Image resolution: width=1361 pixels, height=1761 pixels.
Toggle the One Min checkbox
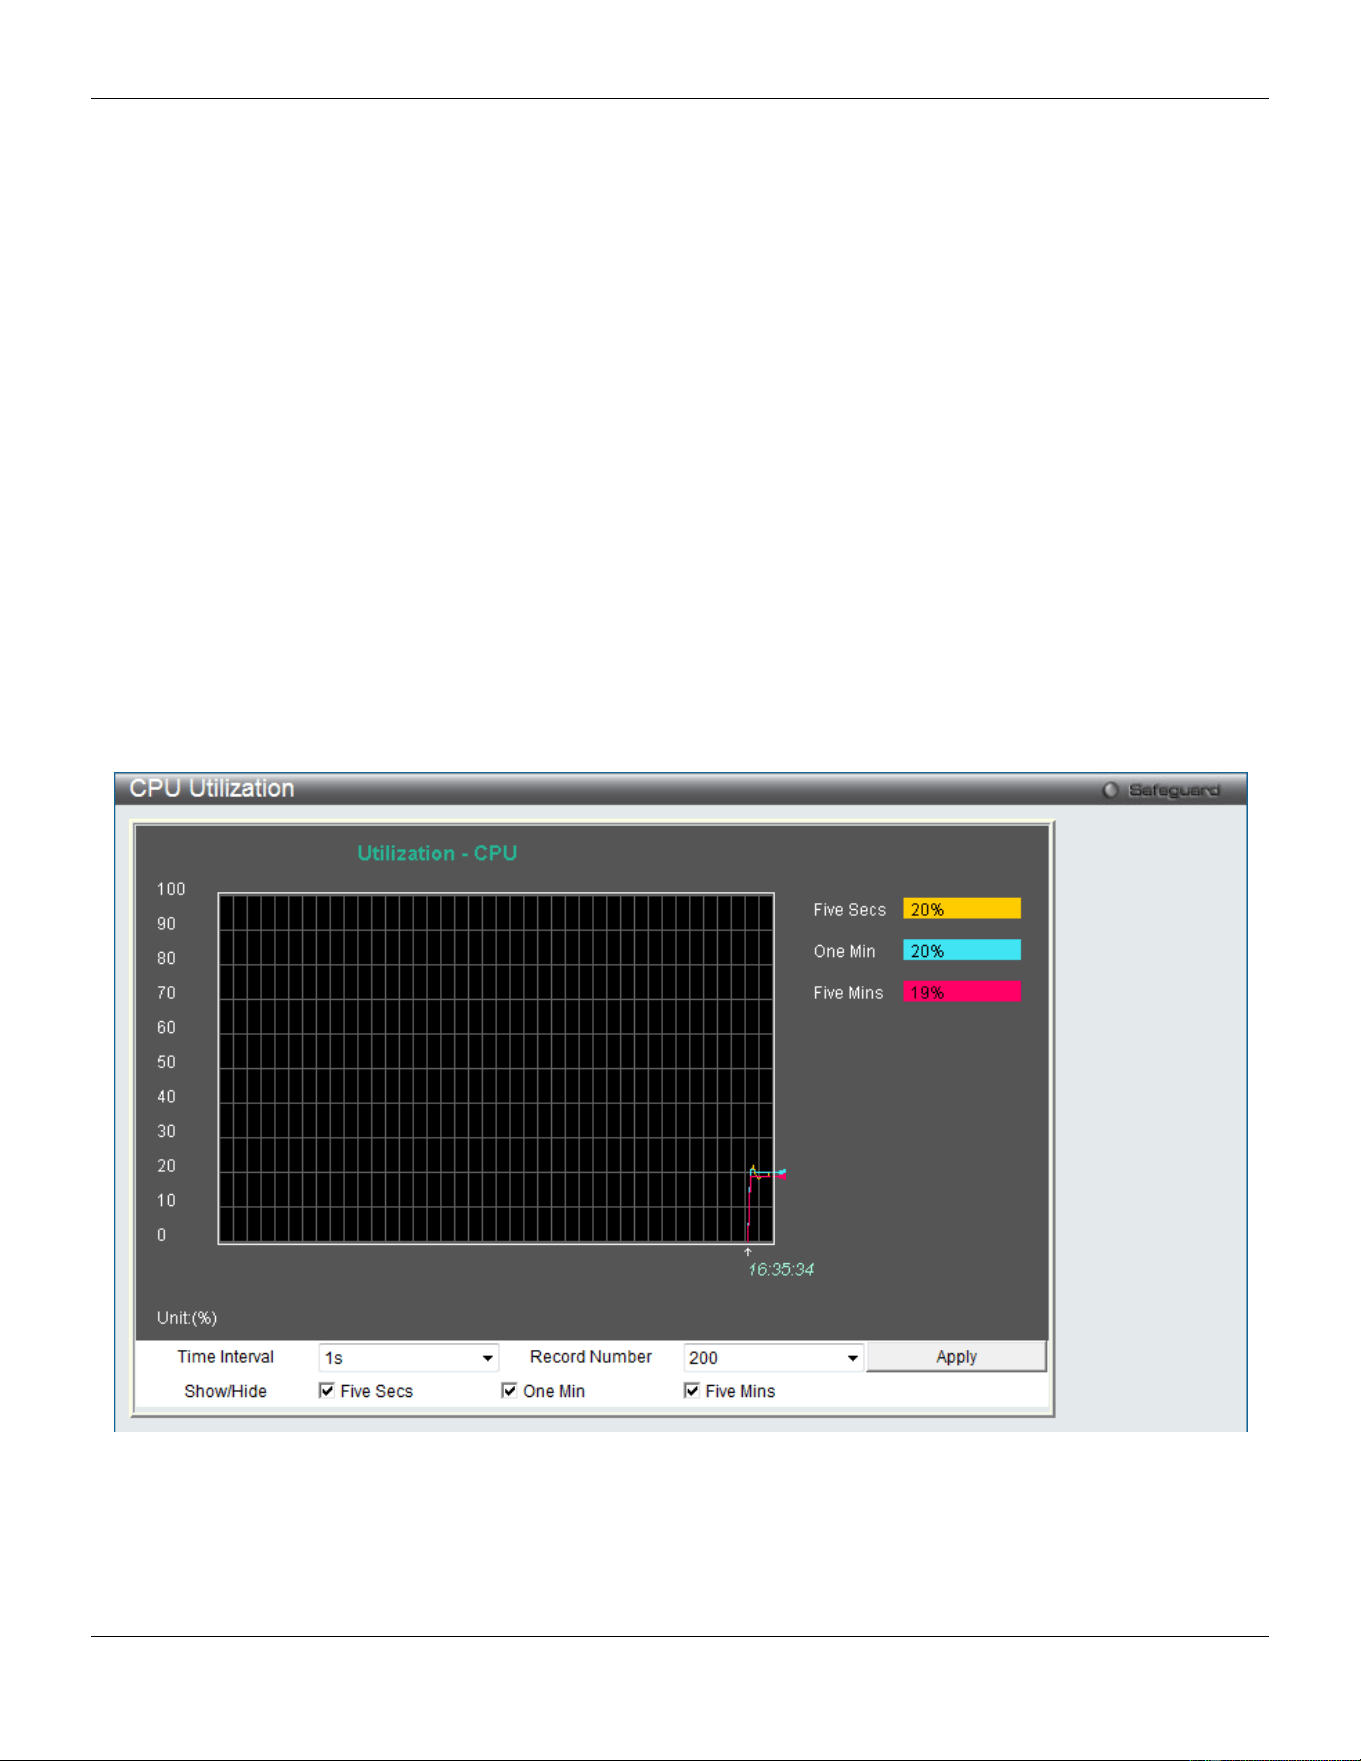[509, 1390]
